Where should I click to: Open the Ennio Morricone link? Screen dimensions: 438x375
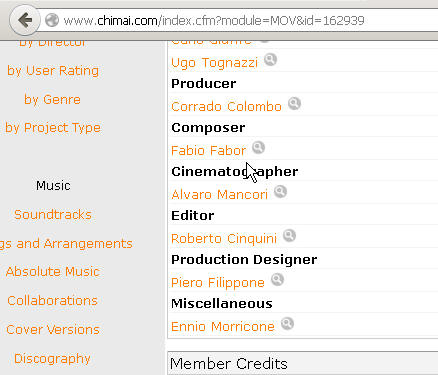coord(223,326)
